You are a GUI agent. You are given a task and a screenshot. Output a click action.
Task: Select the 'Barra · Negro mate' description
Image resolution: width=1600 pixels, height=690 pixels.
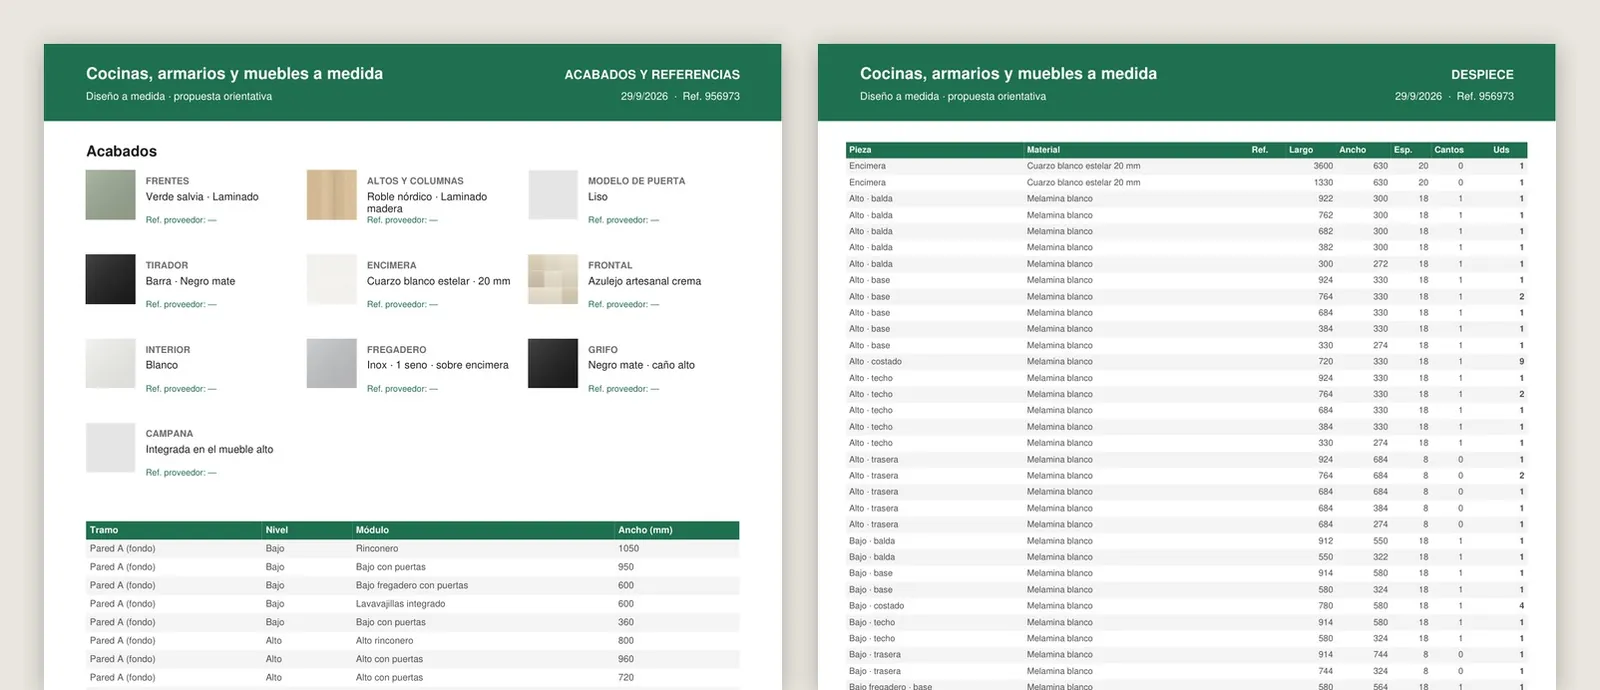coord(190,281)
